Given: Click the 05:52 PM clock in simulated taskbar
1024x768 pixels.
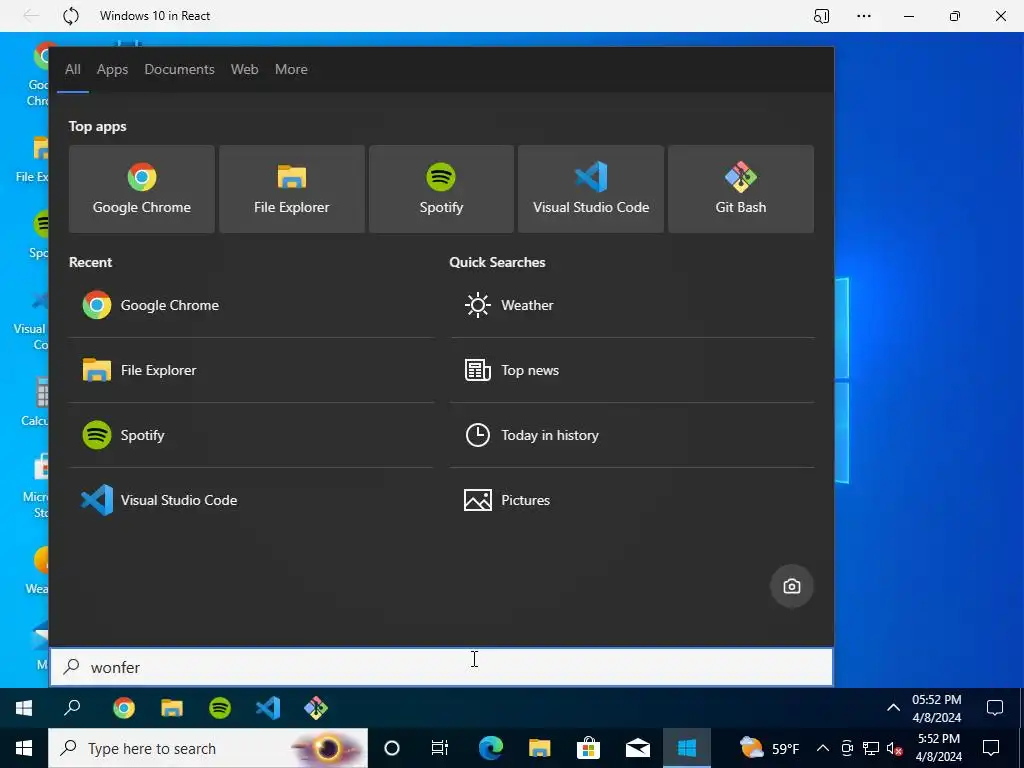Looking at the screenshot, I should coord(936,709).
